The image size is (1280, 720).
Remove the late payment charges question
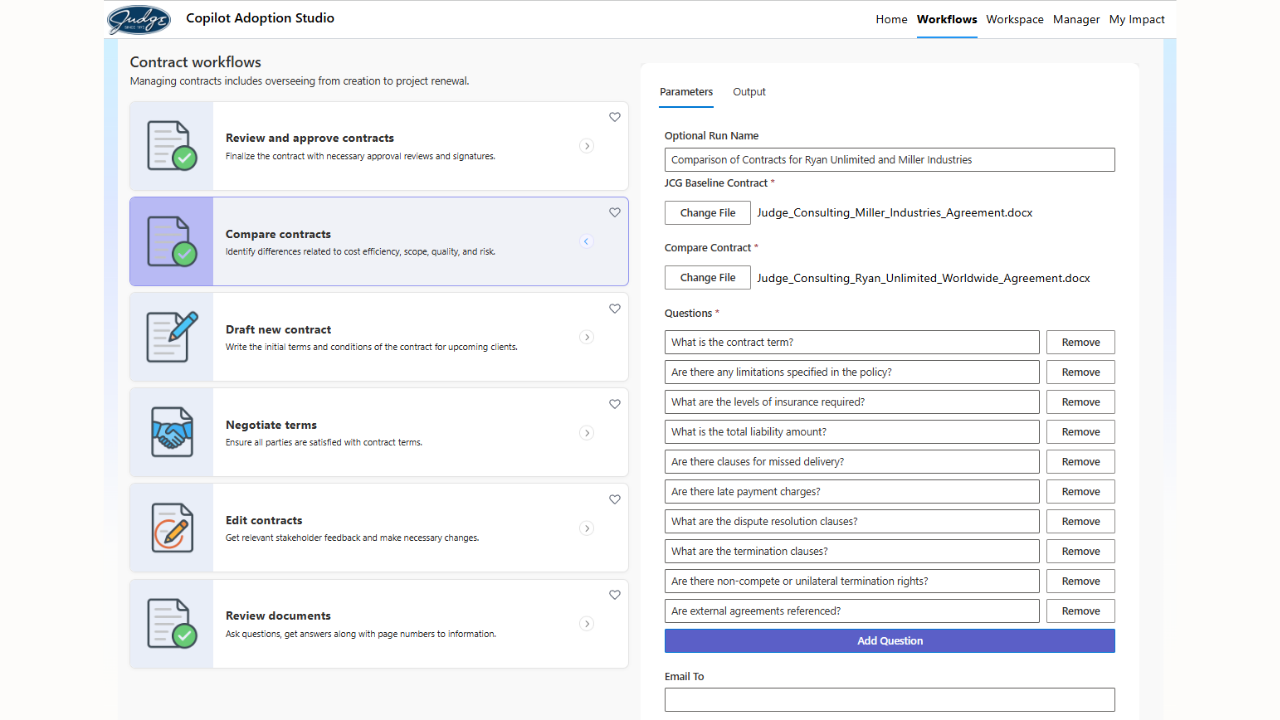[1081, 492]
